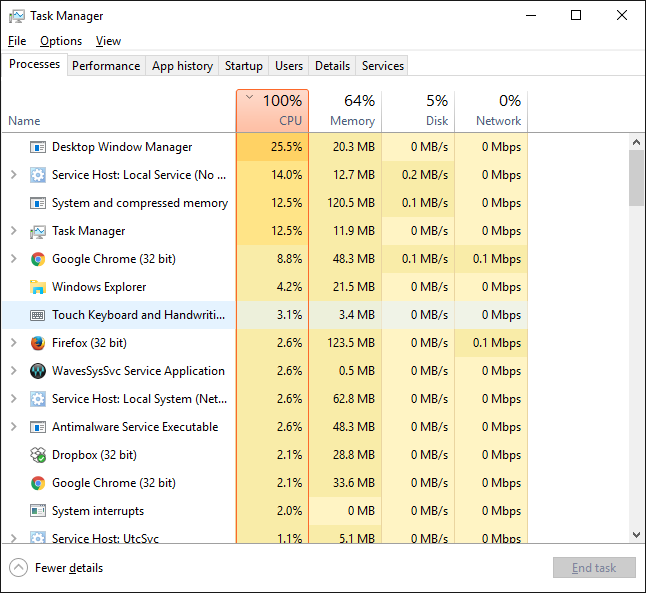Switch to the Startup tab
The image size is (646, 593).
point(243,66)
